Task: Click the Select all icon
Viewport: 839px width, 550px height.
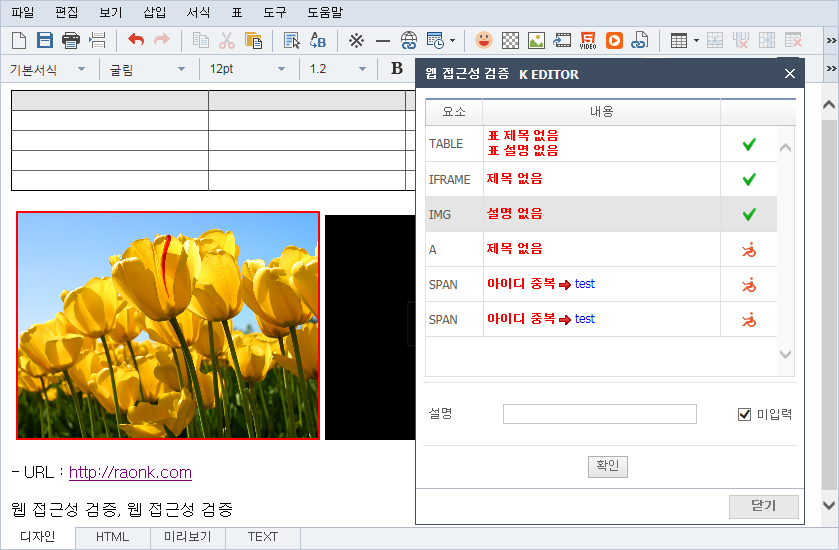Action: click(x=292, y=40)
